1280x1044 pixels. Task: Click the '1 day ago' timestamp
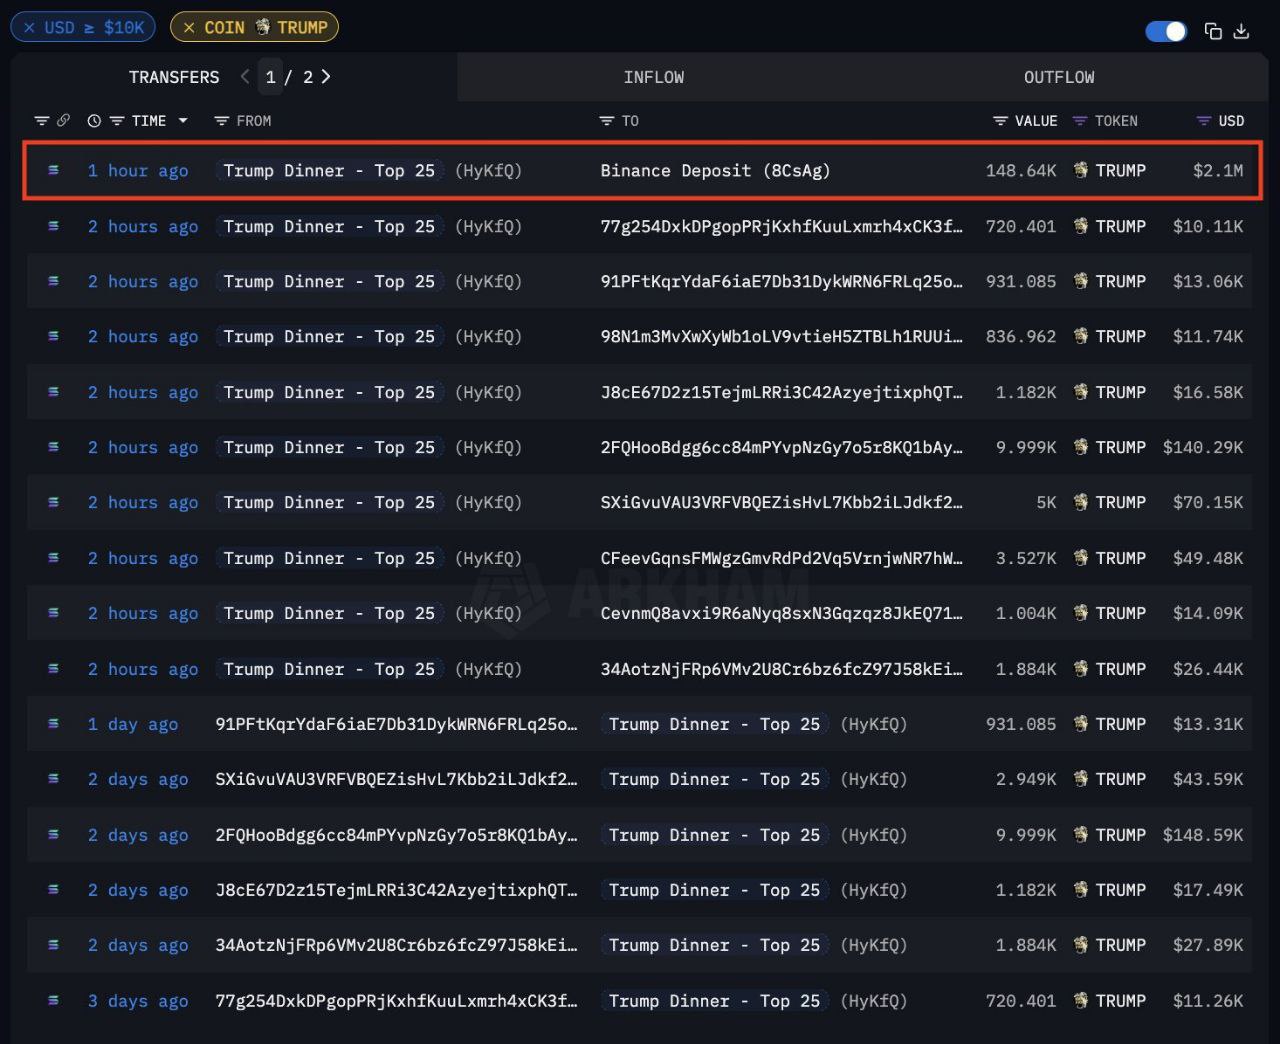point(133,724)
